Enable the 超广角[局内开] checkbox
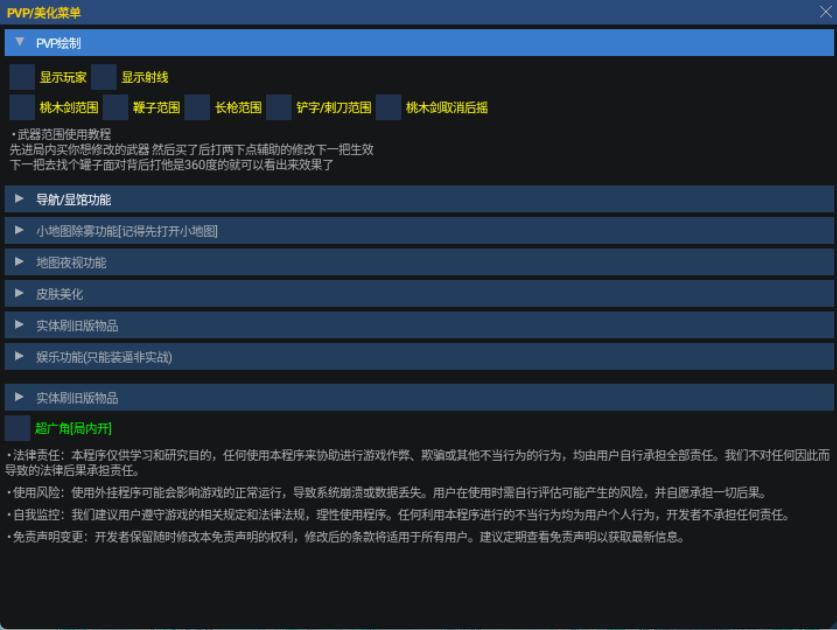The width and height of the screenshot is (837, 630). (x=18, y=428)
